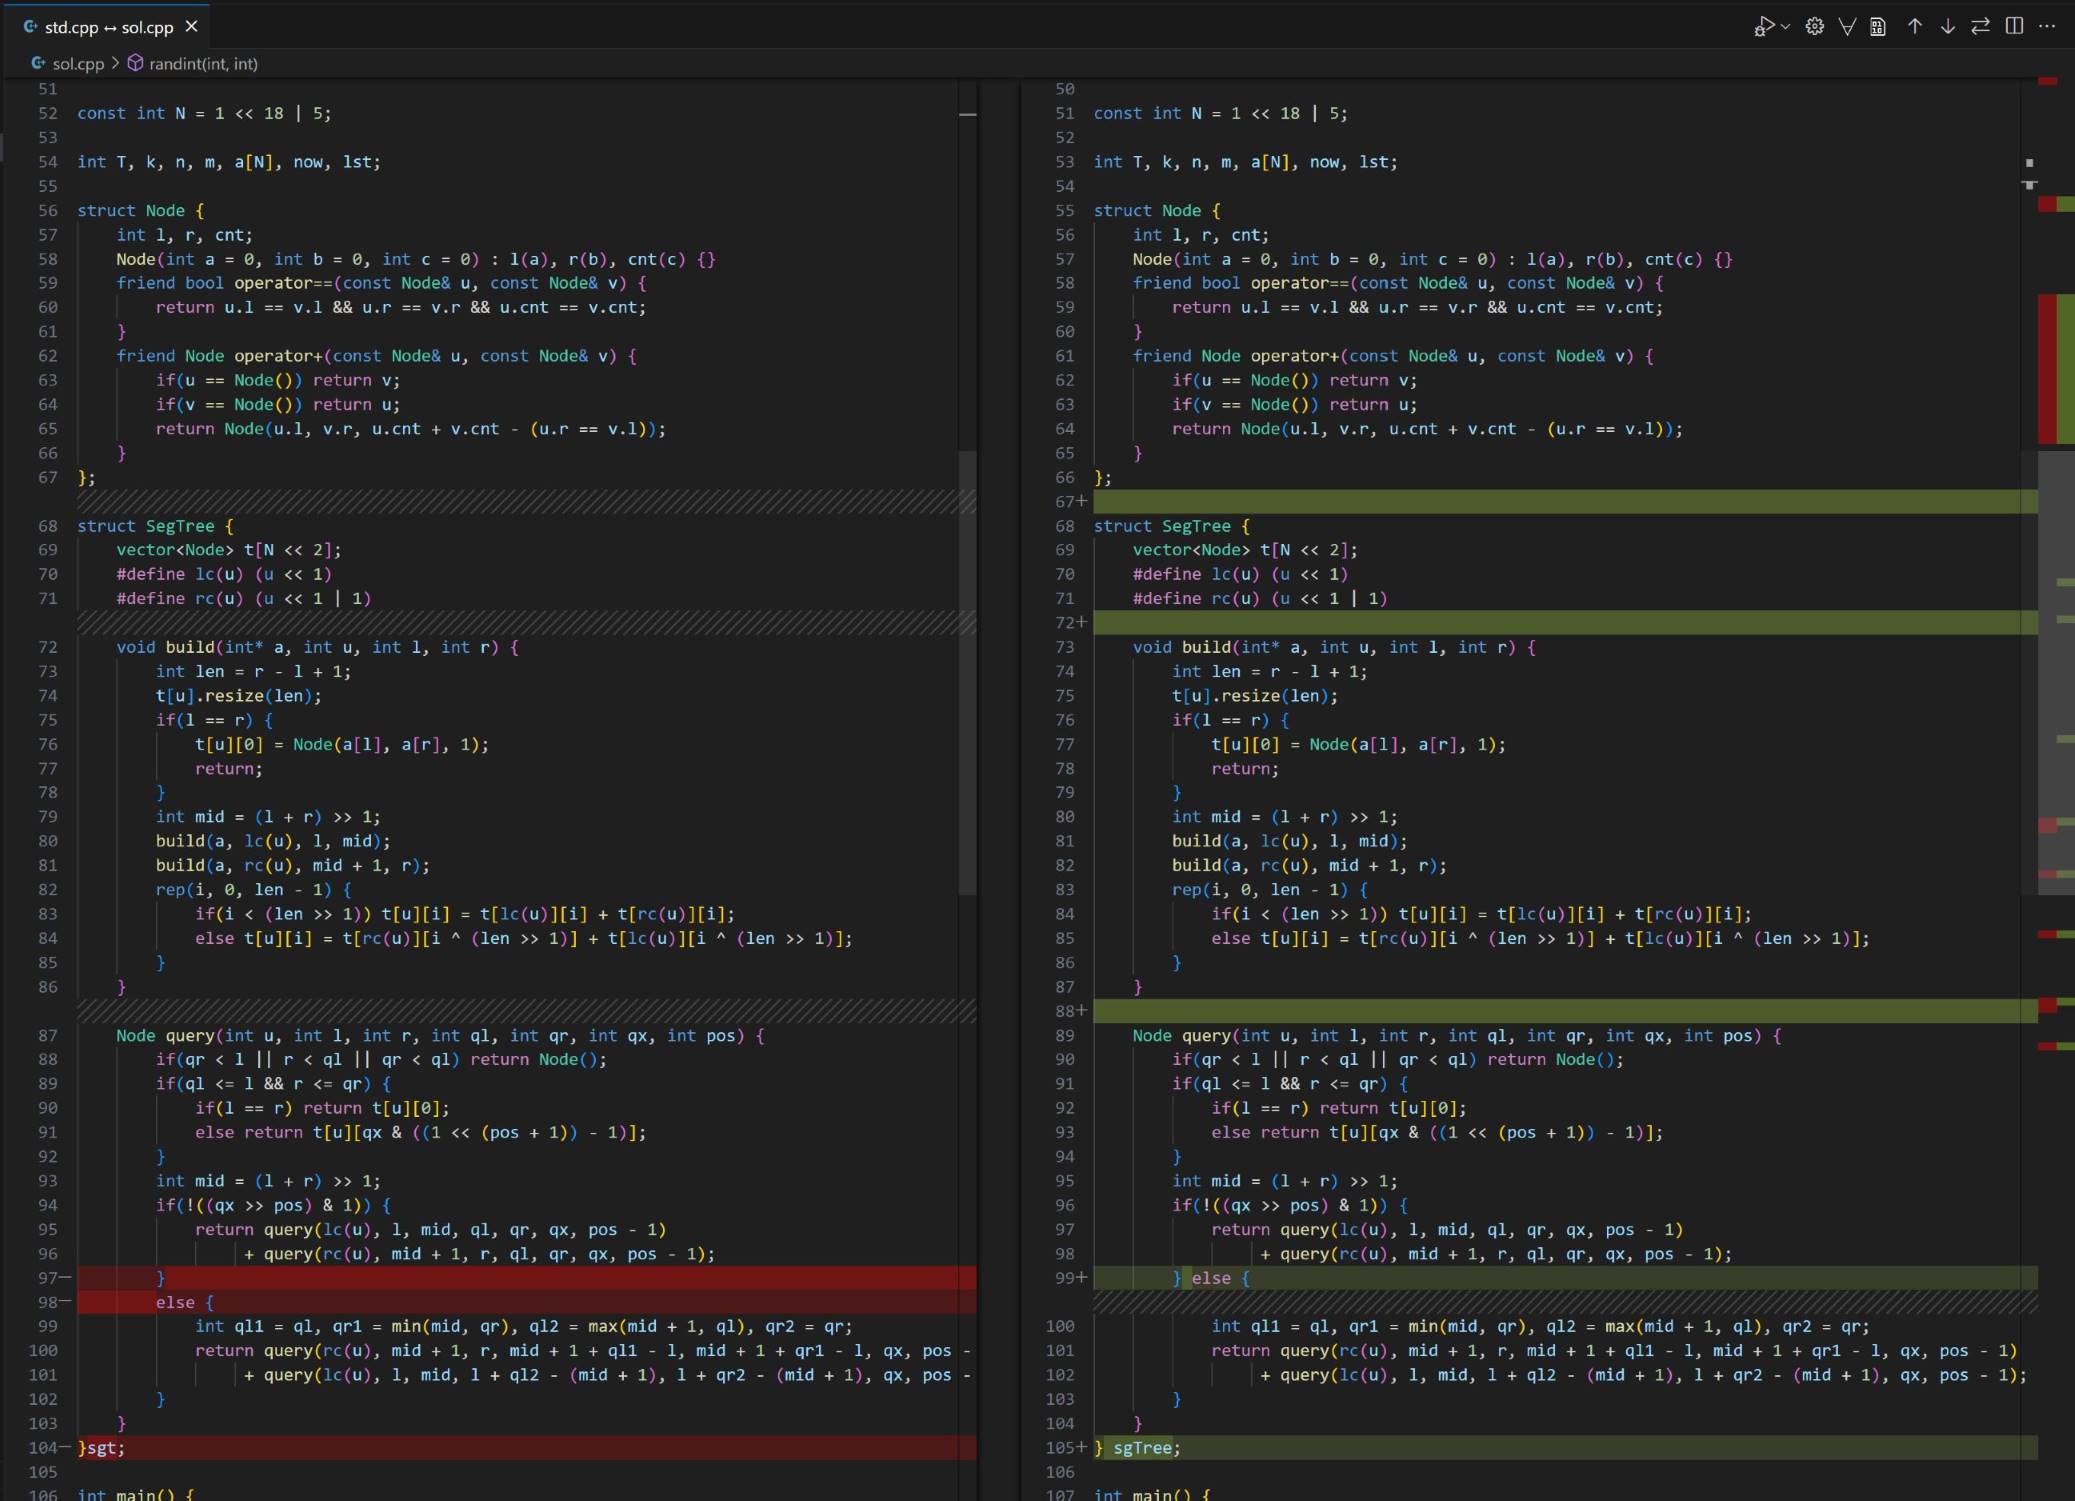Click the gear settings icon in the editor toolbar

[x=1814, y=27]
